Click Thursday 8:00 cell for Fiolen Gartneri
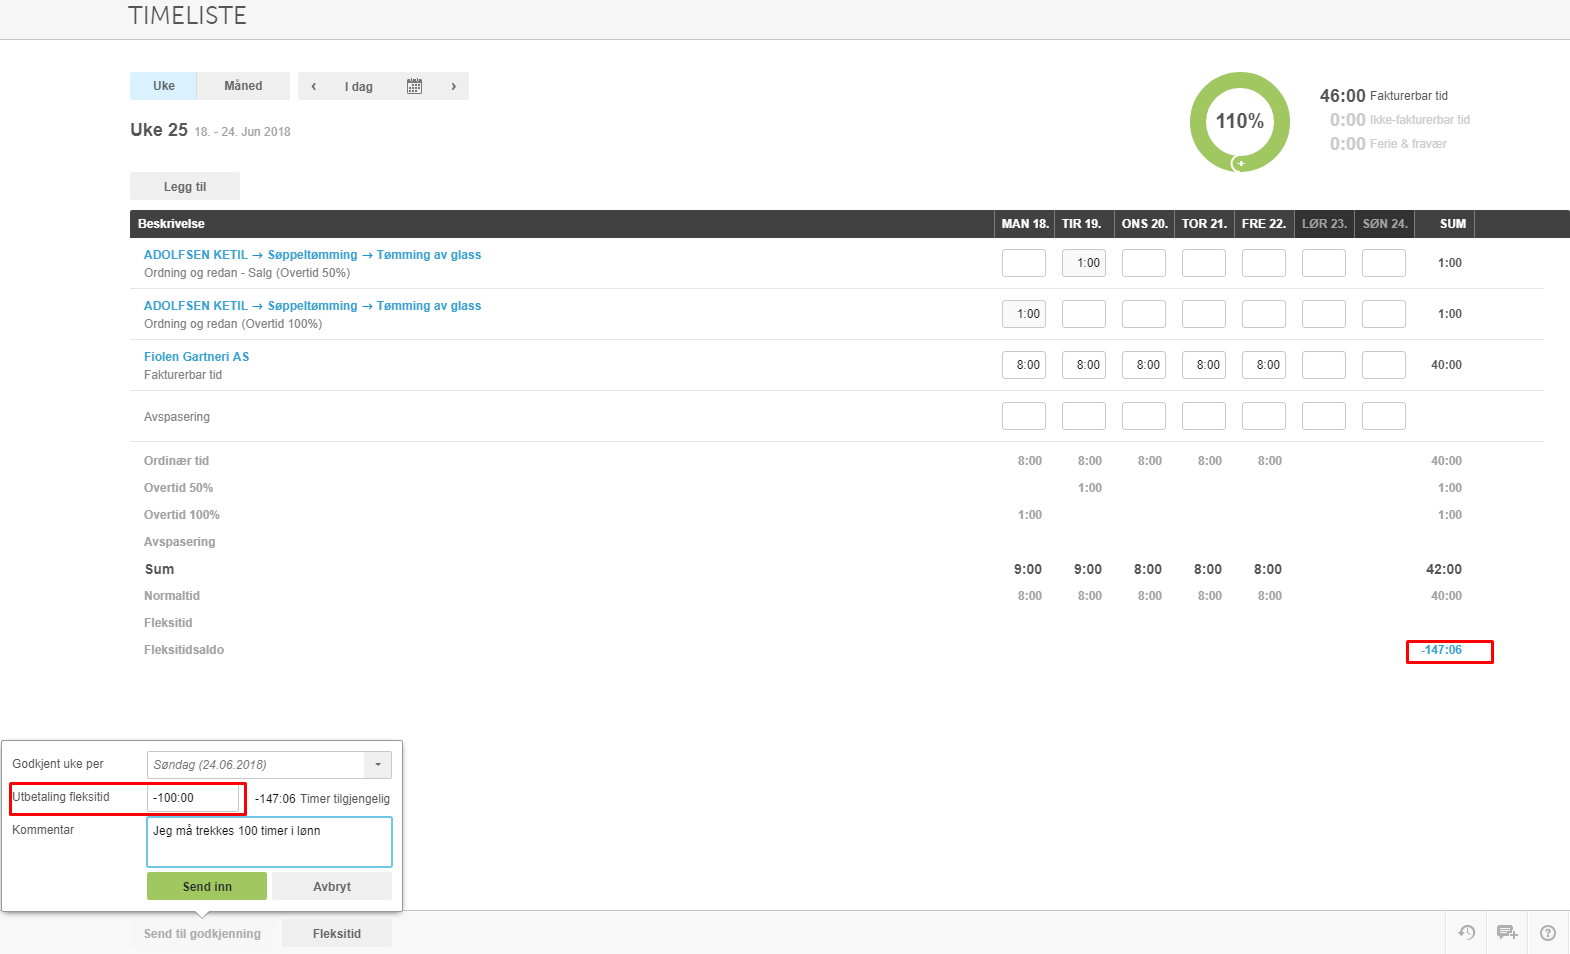The width and height of the screenshot is (1570, 954). tap(1204, 365)
